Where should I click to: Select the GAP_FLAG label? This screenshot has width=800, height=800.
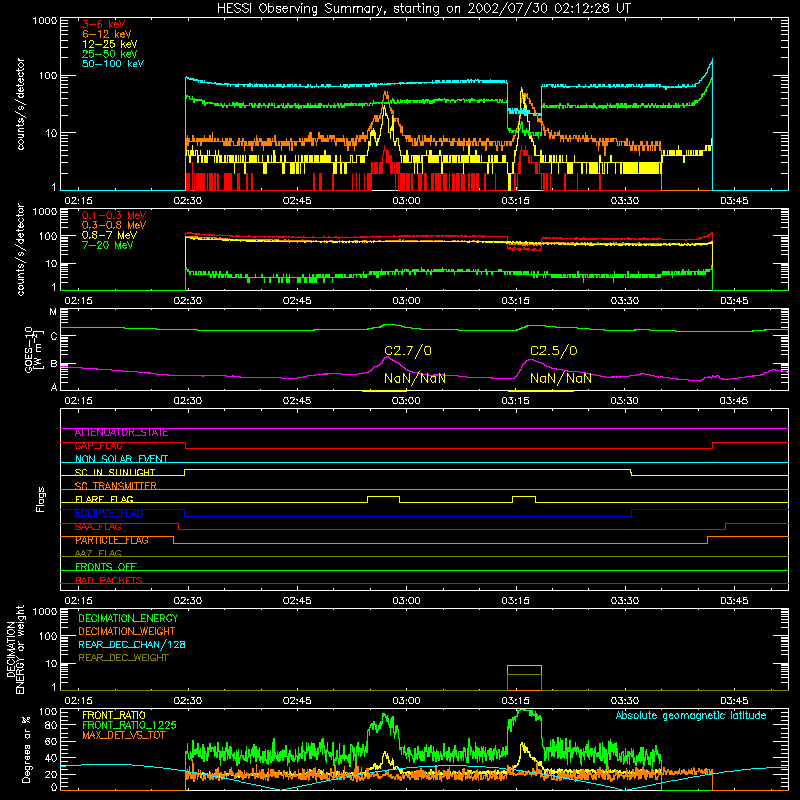[98, 446]
